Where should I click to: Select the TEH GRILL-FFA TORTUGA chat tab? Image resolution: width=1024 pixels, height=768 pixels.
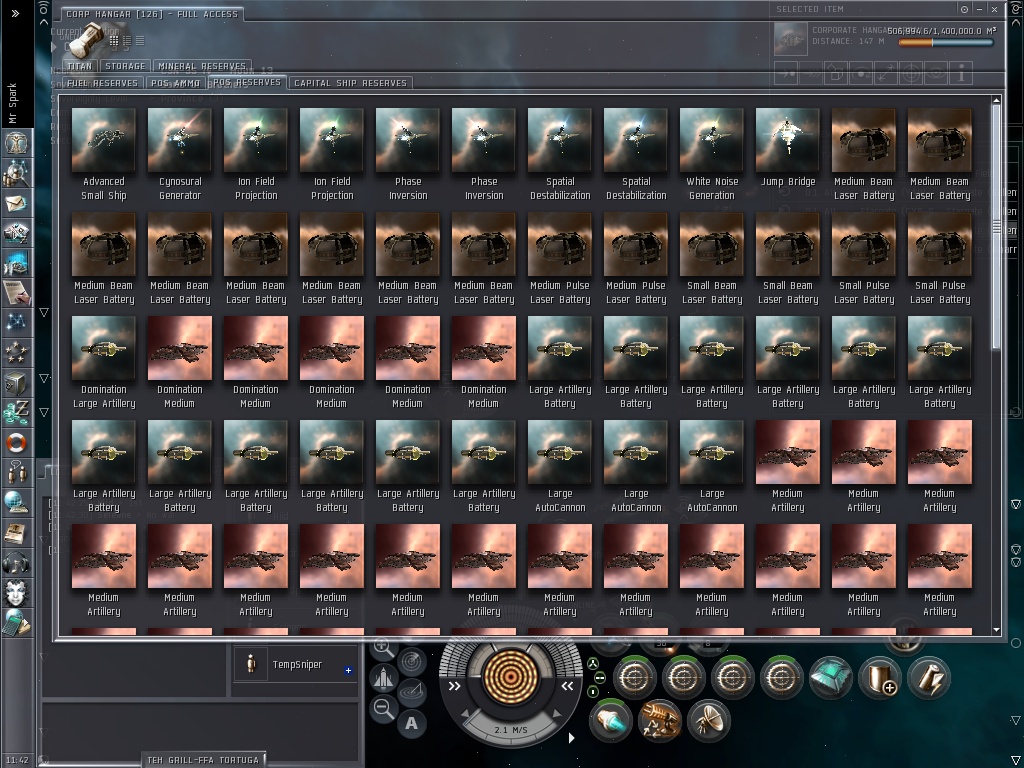point(203,760)
